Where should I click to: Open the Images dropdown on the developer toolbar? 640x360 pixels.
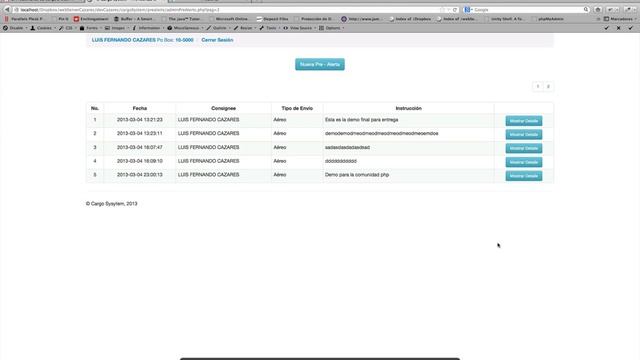pos(116,28)
